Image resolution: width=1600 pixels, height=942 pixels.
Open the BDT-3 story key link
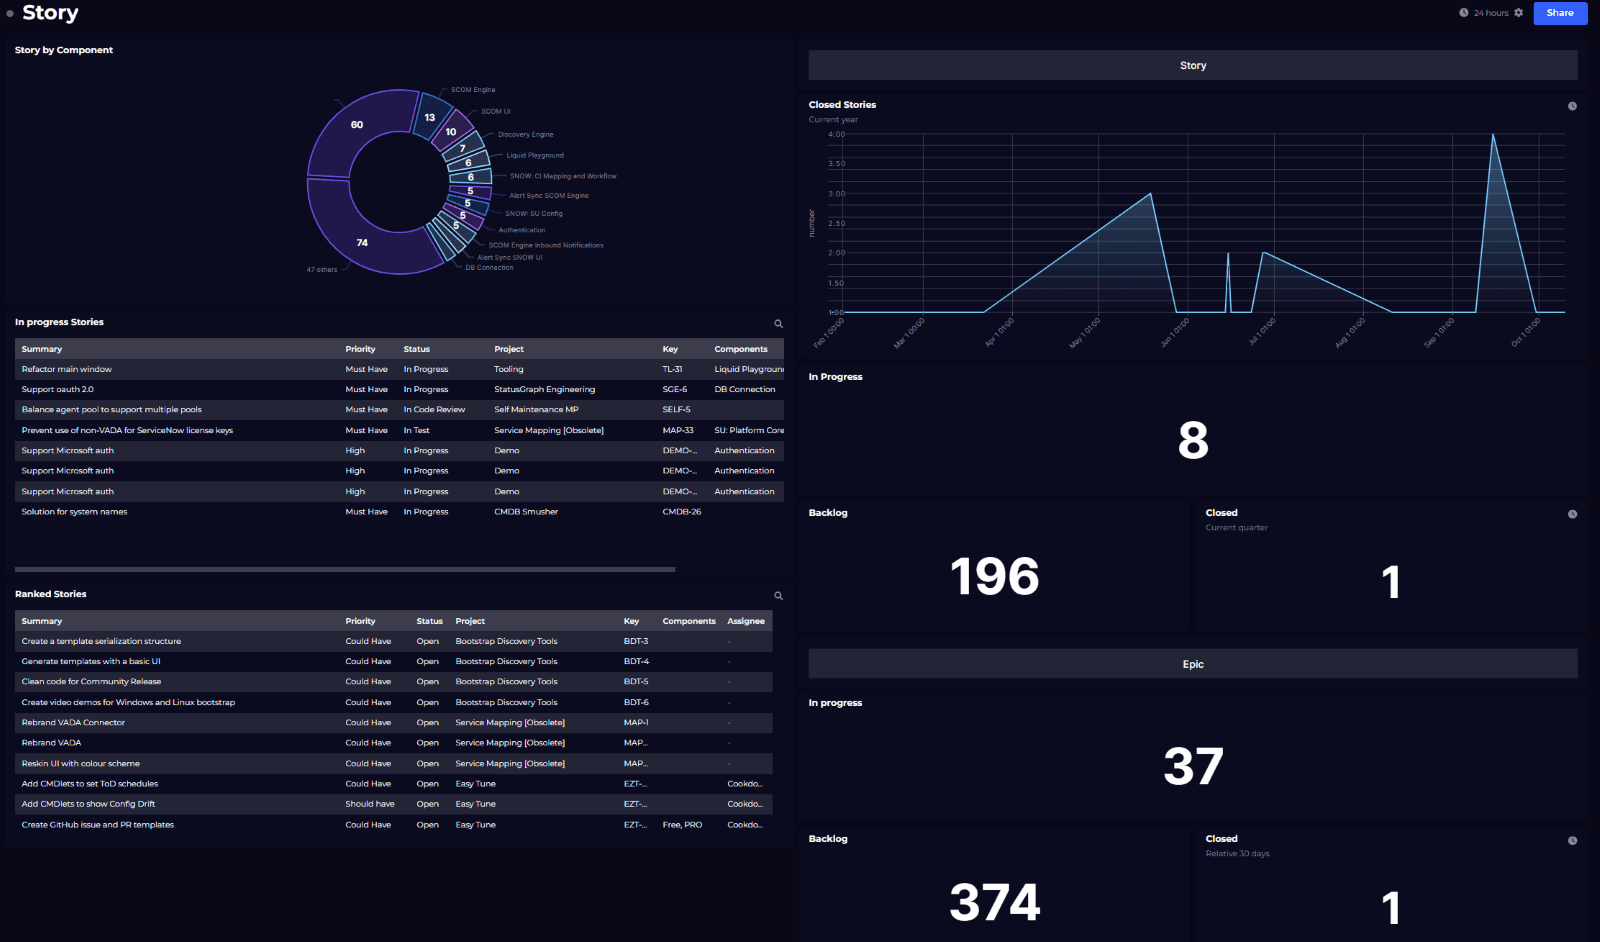pos(637,641)
